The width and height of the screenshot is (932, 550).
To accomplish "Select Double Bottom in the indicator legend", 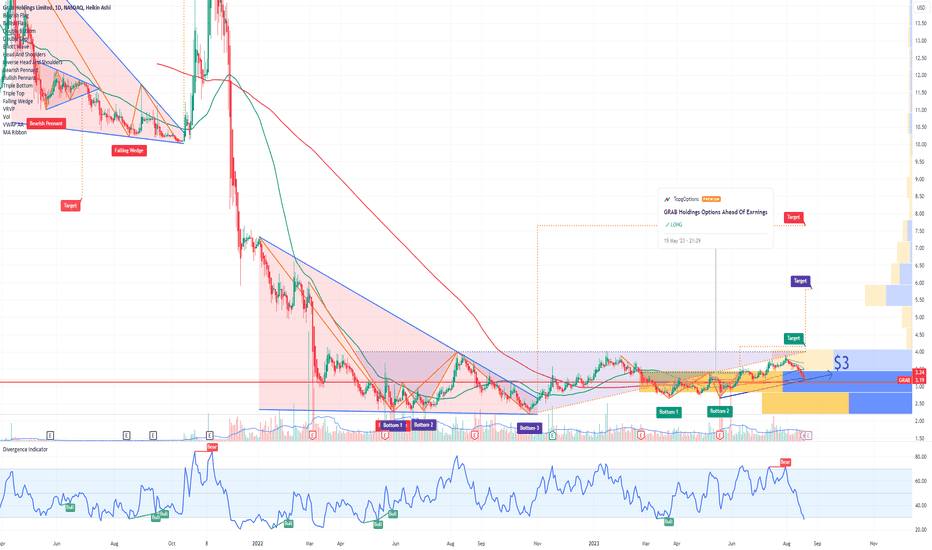I will (20, 31).
